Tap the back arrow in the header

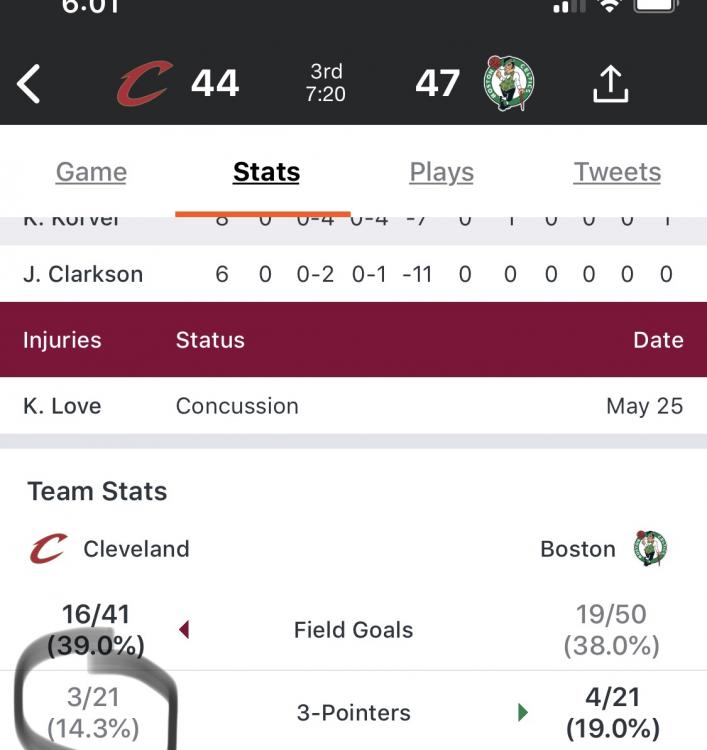click(x=29, y=84)
